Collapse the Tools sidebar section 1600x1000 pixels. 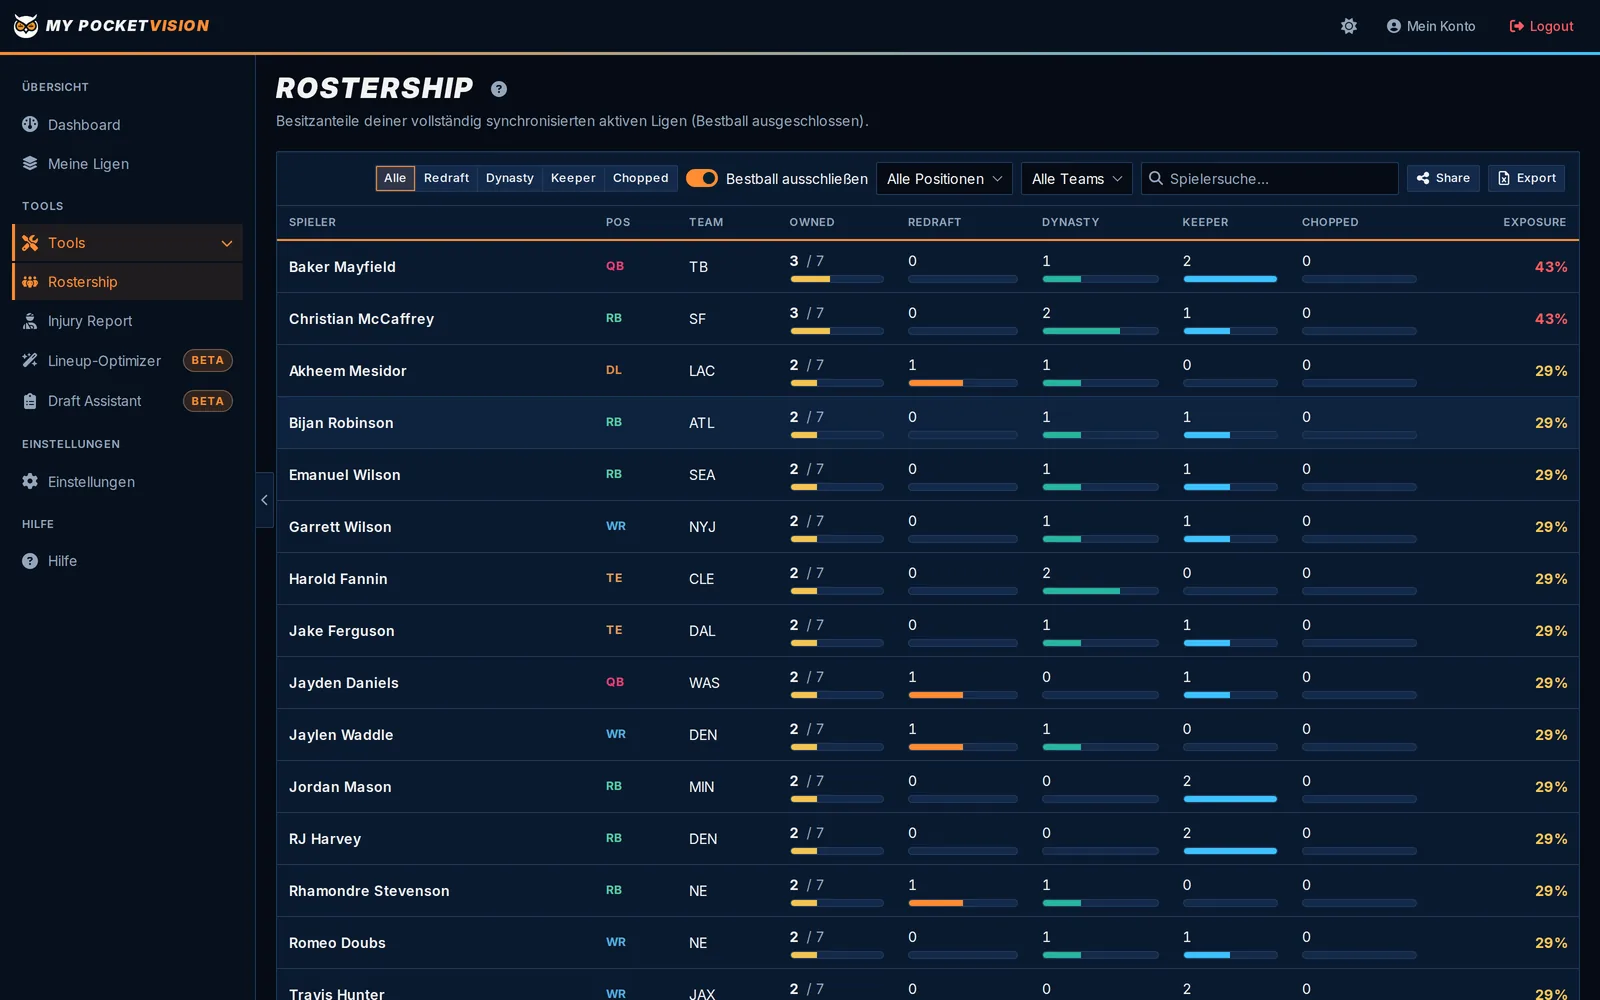[x=127, y=243]
